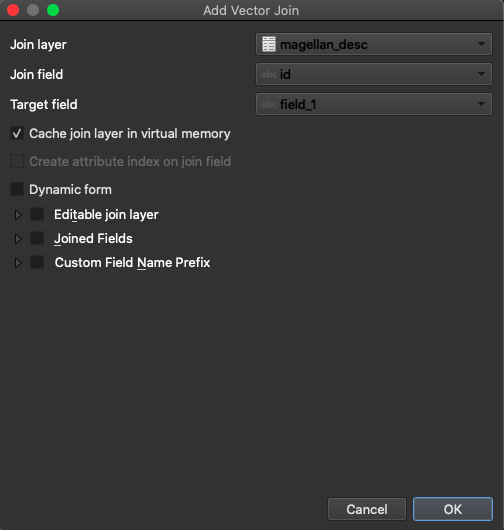Enable the Dynamic form checkbox
Viewport: 504px width, 530px height.
(x=17, y=189)
